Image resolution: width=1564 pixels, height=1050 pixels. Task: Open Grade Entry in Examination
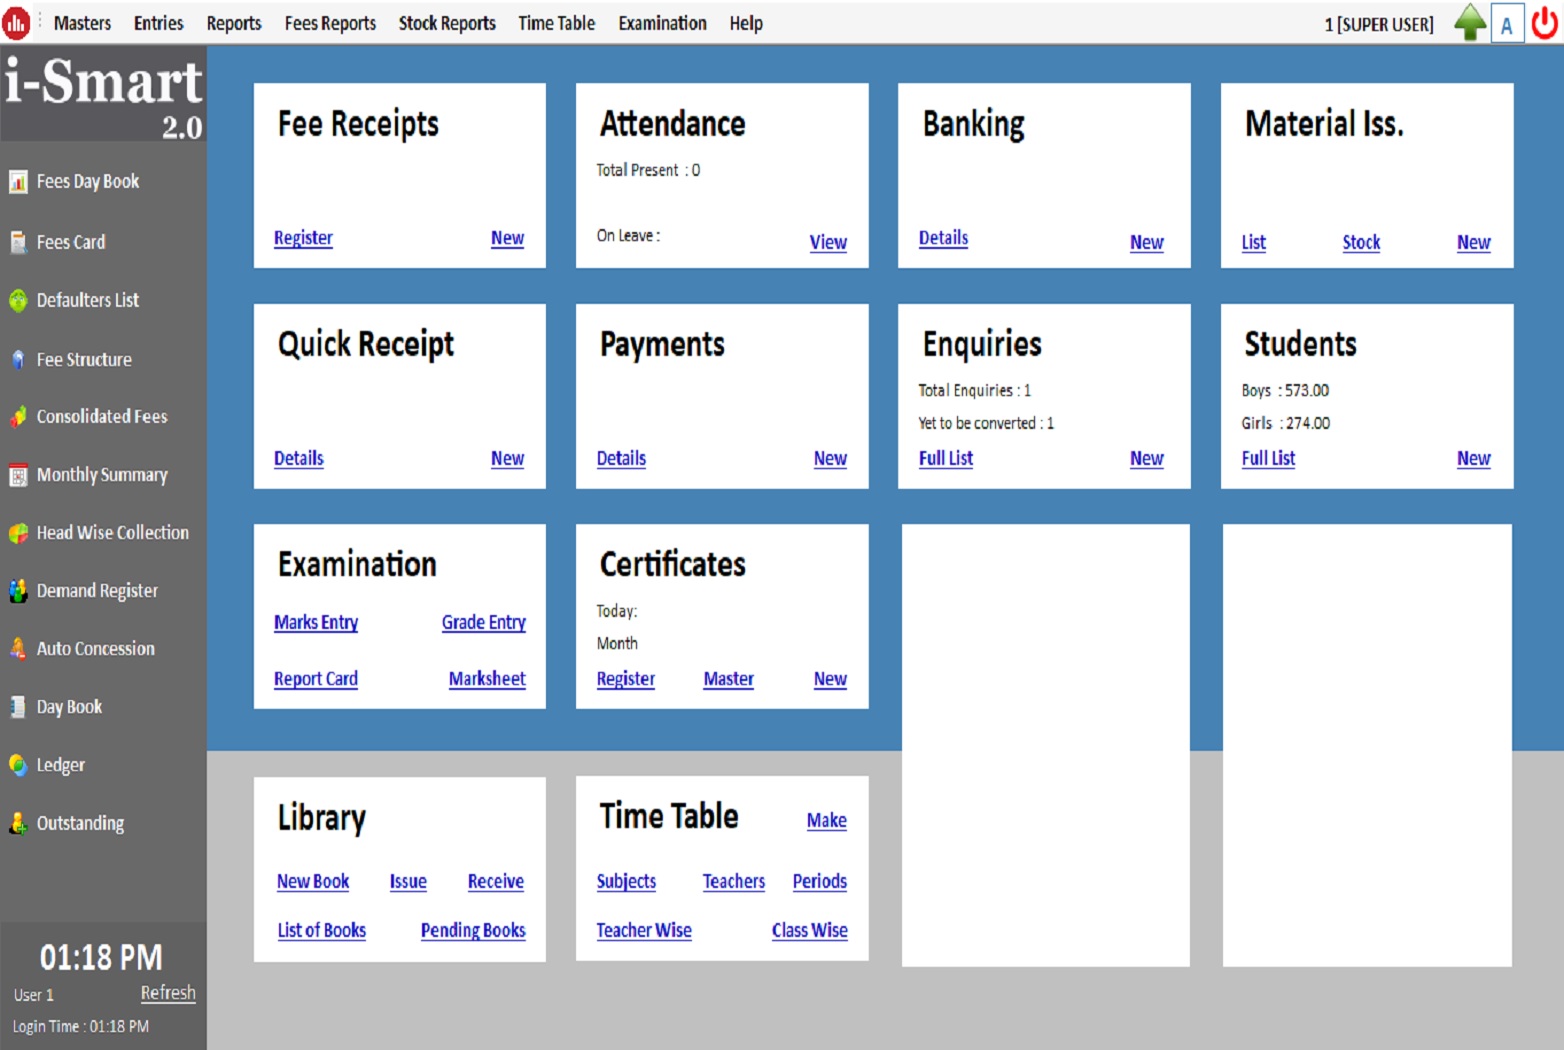pyautogui.click(x=484, y=622)
